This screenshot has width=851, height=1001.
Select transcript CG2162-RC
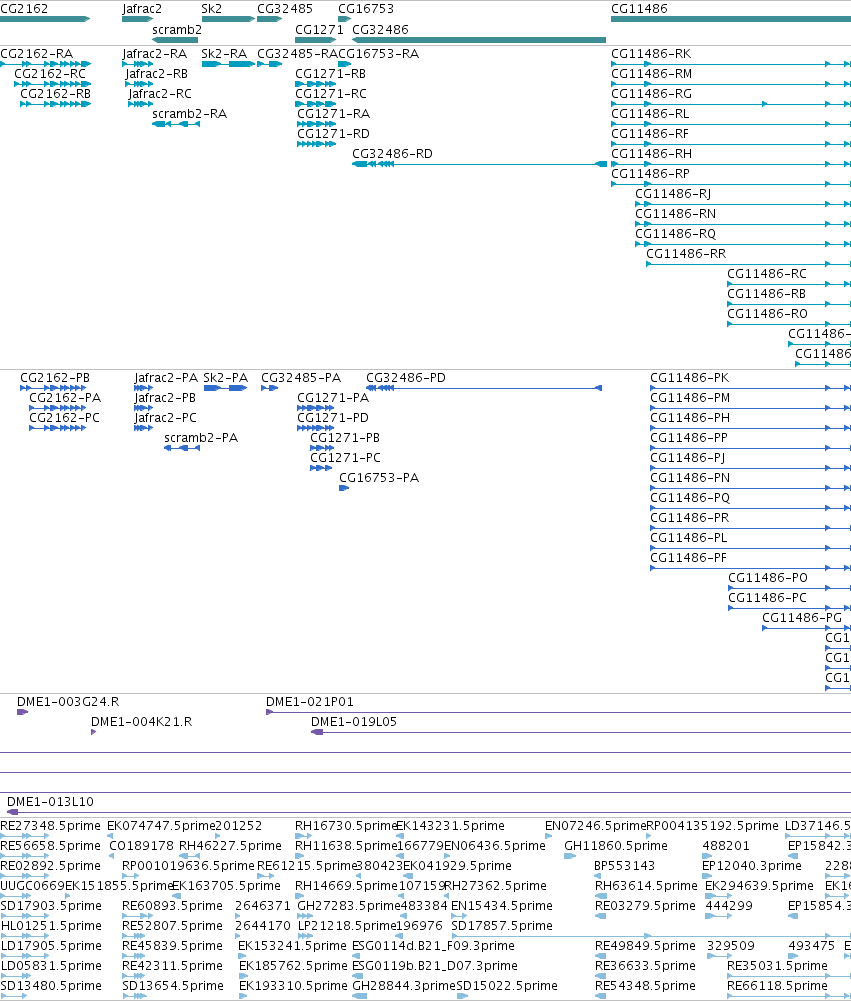[x=50, y=73]
